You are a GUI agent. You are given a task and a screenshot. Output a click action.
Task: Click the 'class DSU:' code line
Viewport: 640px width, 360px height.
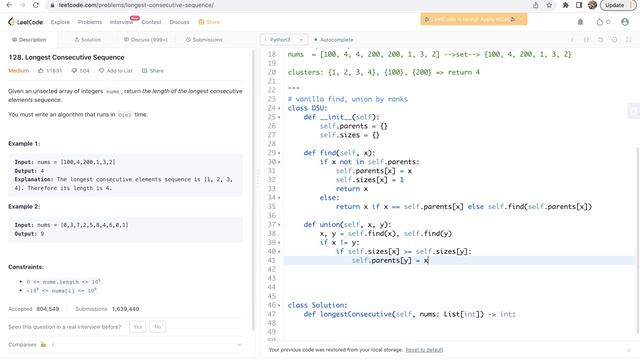click(307, 108)
